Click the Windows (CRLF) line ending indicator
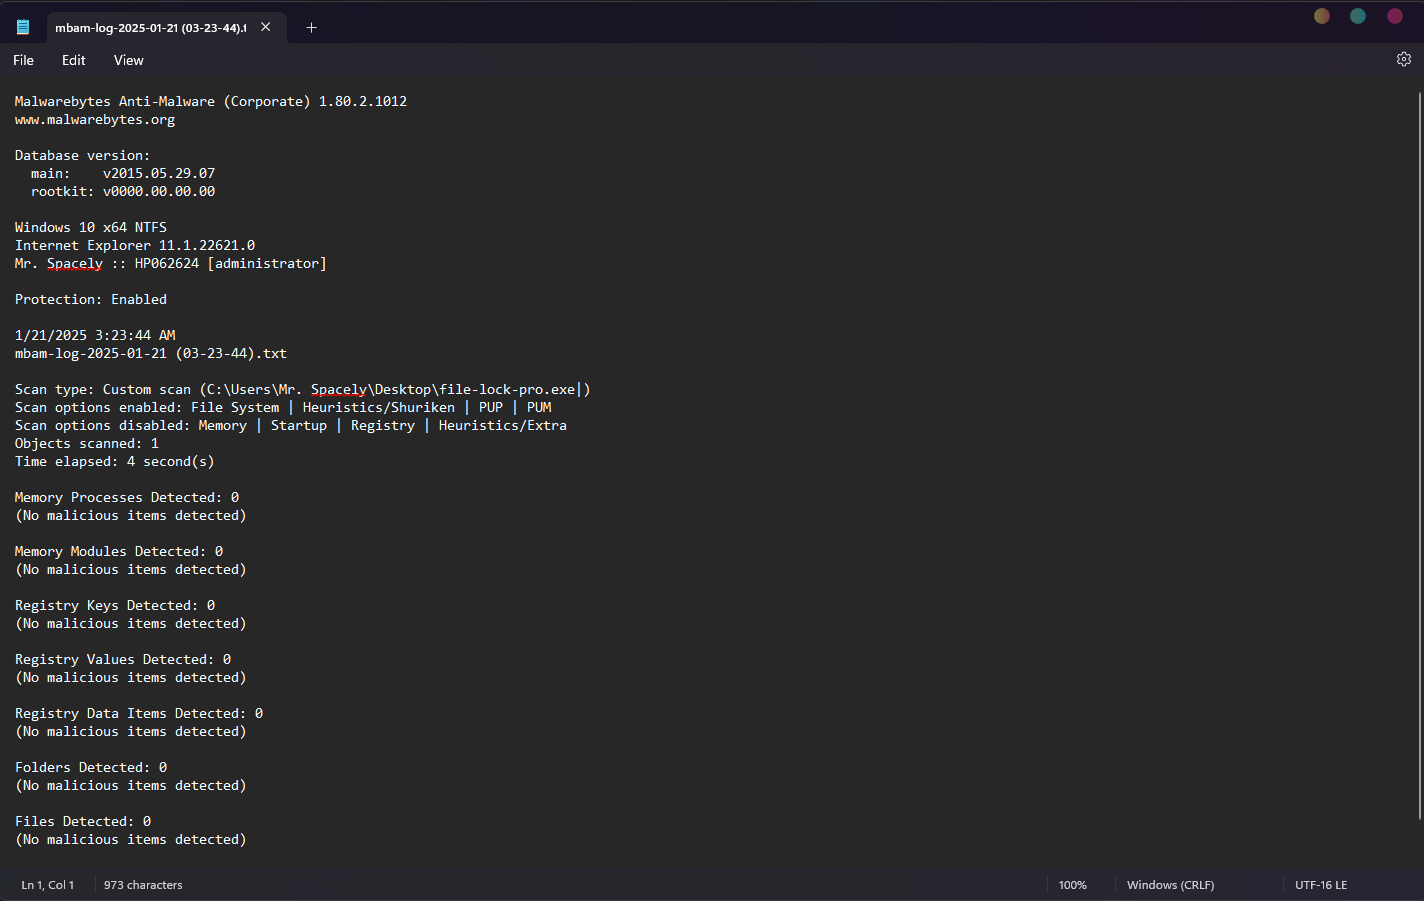Viewport: 1424px width, 901px height. click(x=1170, y=885)
